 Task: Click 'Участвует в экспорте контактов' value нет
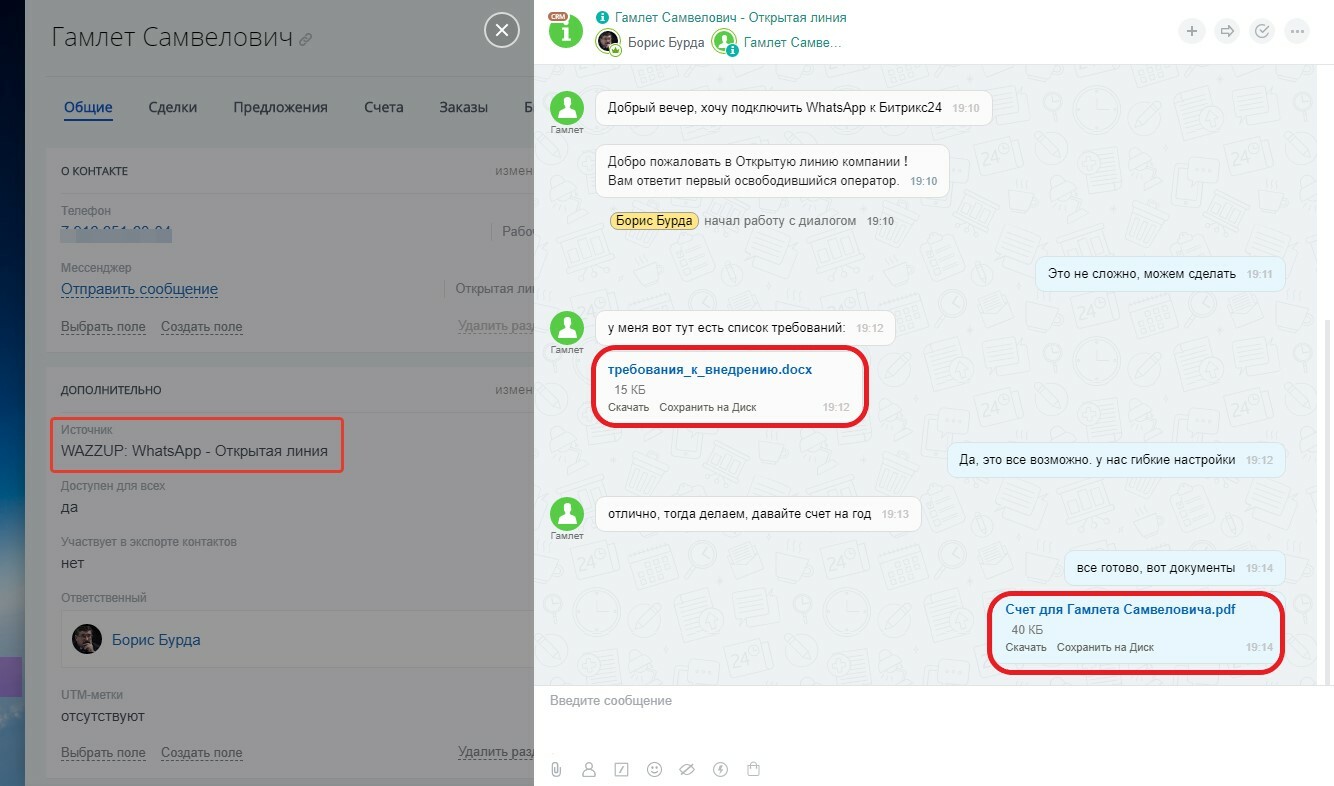[72, 563]
